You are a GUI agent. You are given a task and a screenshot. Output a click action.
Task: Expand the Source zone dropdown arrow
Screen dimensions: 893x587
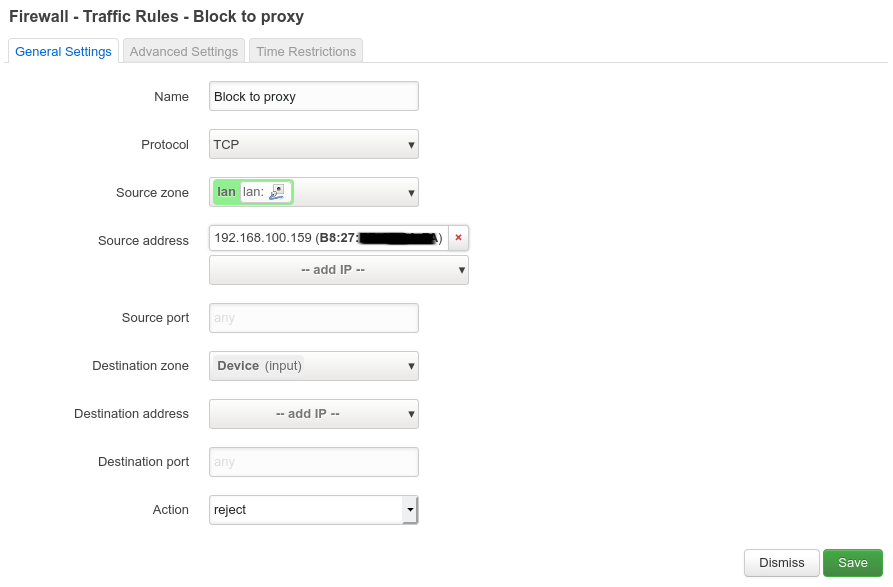[x=411, y=193]
